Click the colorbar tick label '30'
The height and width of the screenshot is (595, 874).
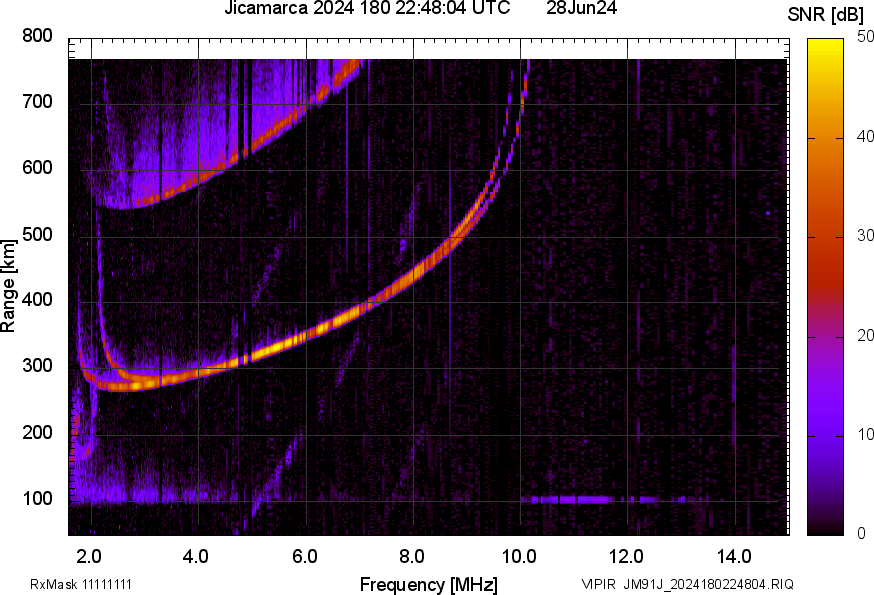[865, 235]
